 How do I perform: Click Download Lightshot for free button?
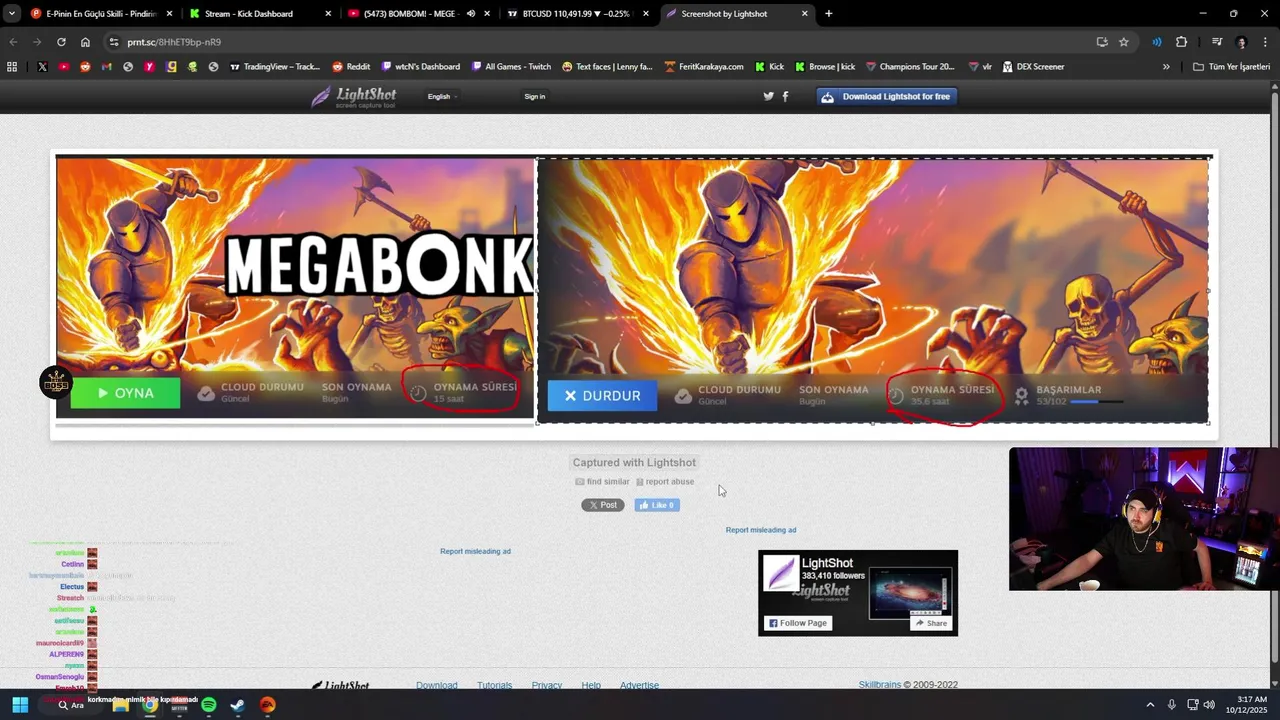tap(888, 96)
